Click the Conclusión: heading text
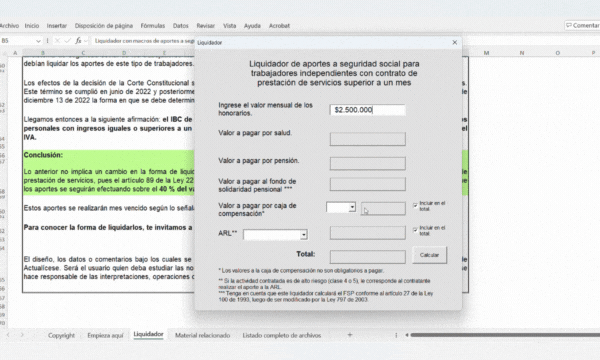This screenshot has width=600, height=360. pyautogui.click(x=43, y=155)
